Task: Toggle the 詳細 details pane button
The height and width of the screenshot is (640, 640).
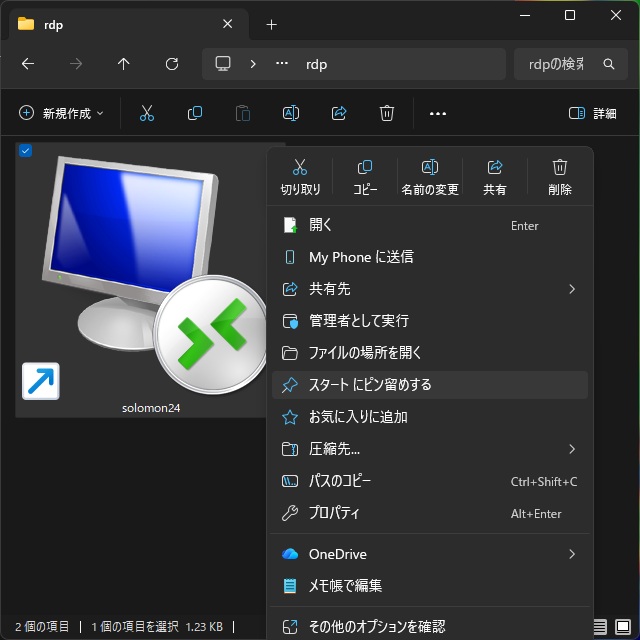Action: coord(592,113)
